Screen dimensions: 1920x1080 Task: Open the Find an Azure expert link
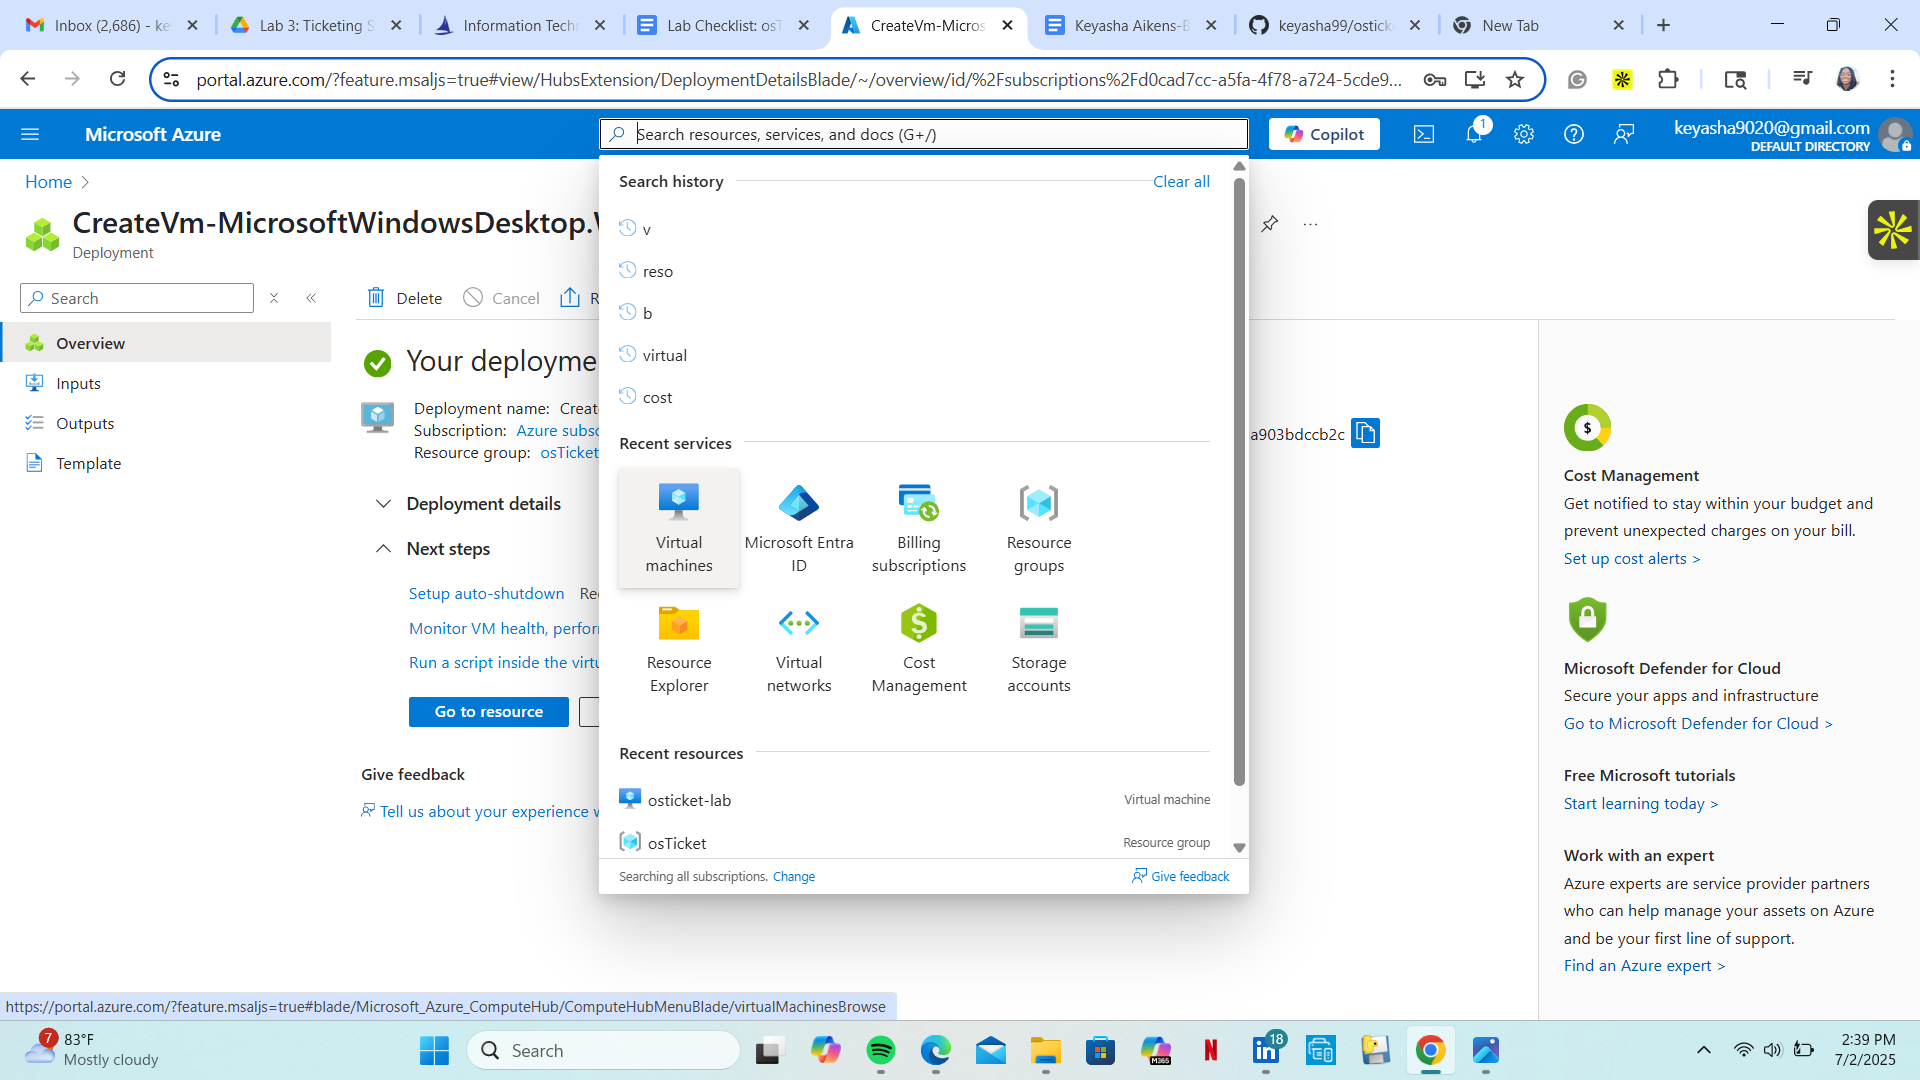coord(1645,965)
